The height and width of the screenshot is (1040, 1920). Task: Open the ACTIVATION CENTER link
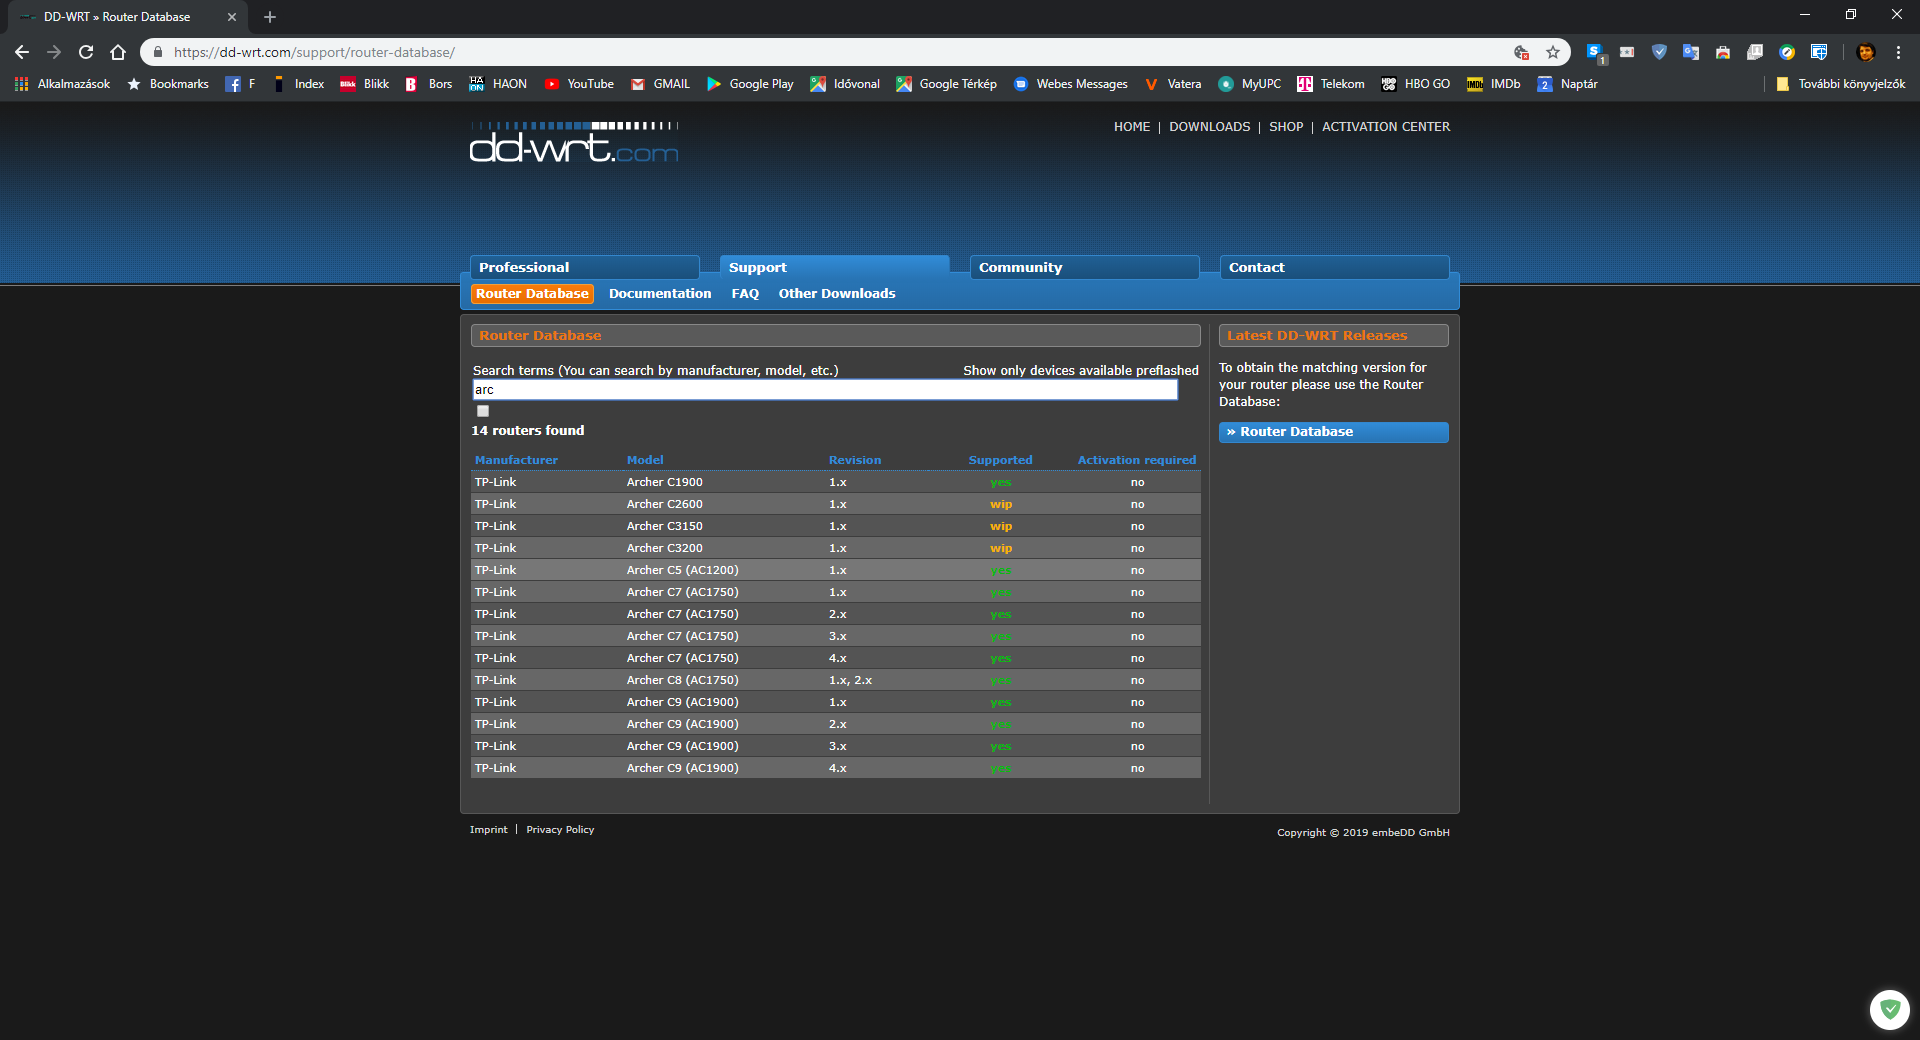click(1386, 127)
